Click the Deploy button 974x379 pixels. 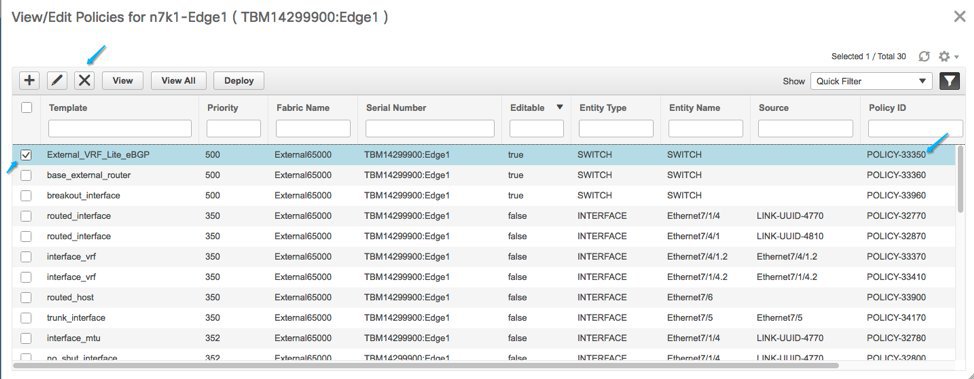[x=239, y=81]
